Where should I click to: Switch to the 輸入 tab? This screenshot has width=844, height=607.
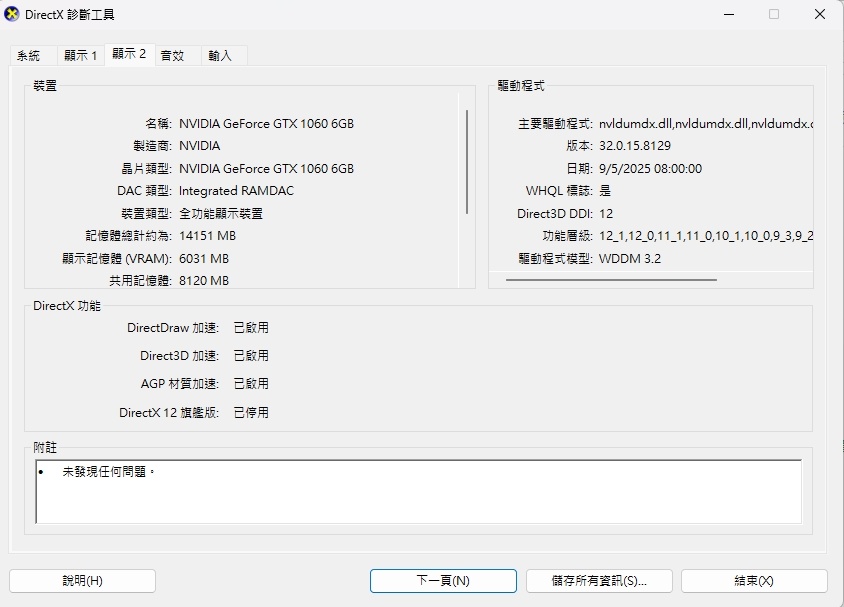point(220,56)
